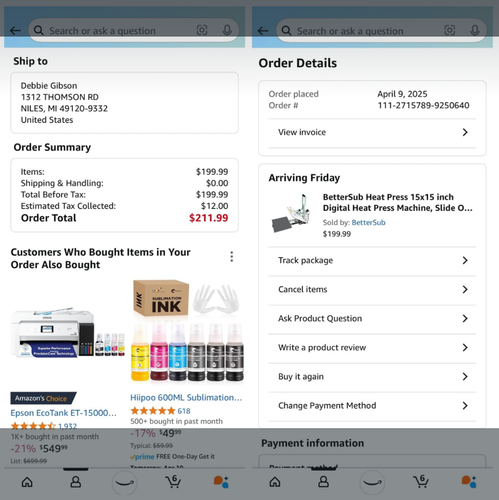Image resolution: width=499 pixels, height=500 pixels.
Task: Open Track package row
Action: pos(372,260)
